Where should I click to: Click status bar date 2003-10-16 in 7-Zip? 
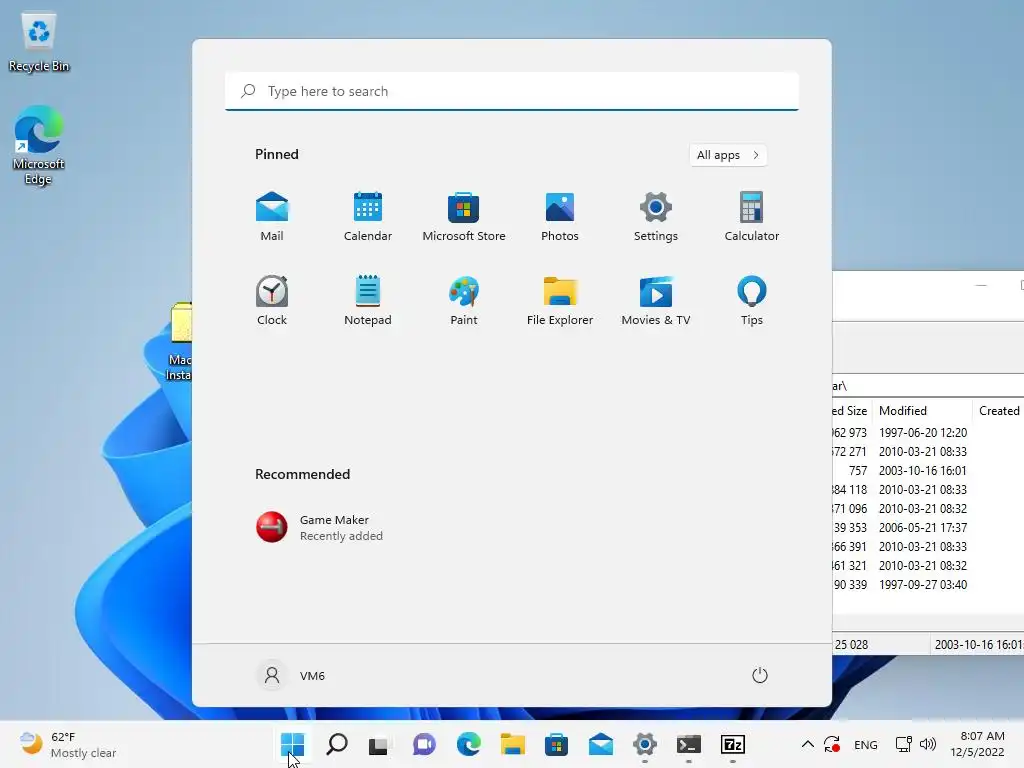click(x=978, y=645)
